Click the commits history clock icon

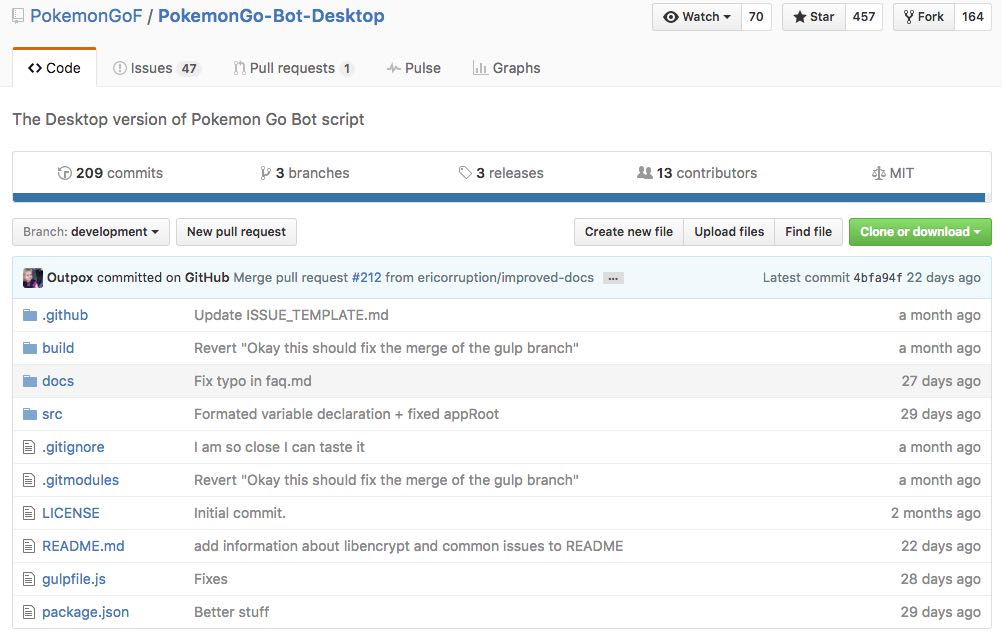65,173
